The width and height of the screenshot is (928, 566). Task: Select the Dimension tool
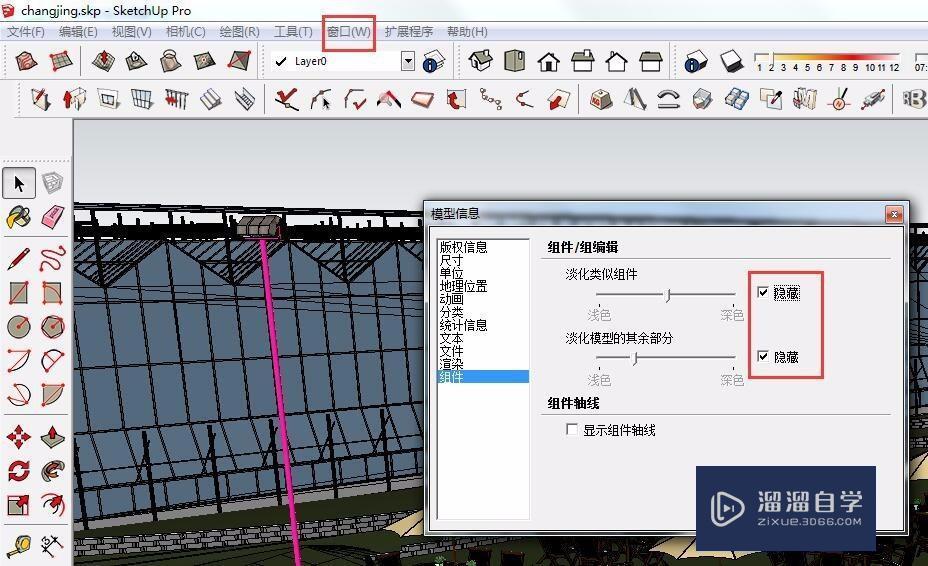point(53,545)
